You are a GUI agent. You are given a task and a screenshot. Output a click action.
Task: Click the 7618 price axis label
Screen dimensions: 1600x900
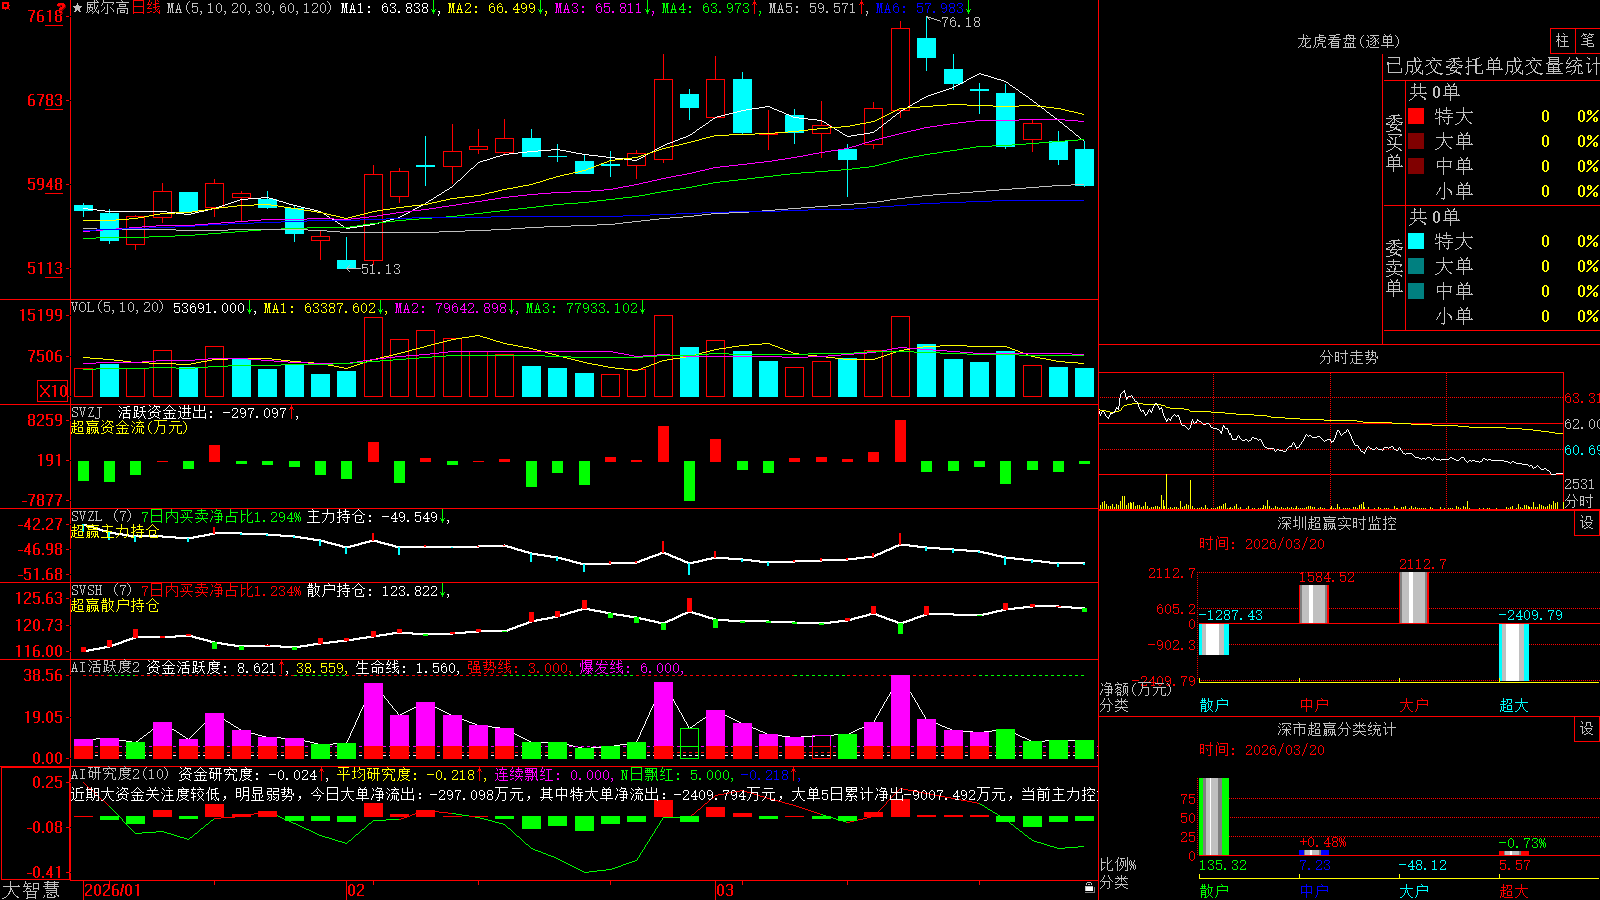tap(45, 16)
